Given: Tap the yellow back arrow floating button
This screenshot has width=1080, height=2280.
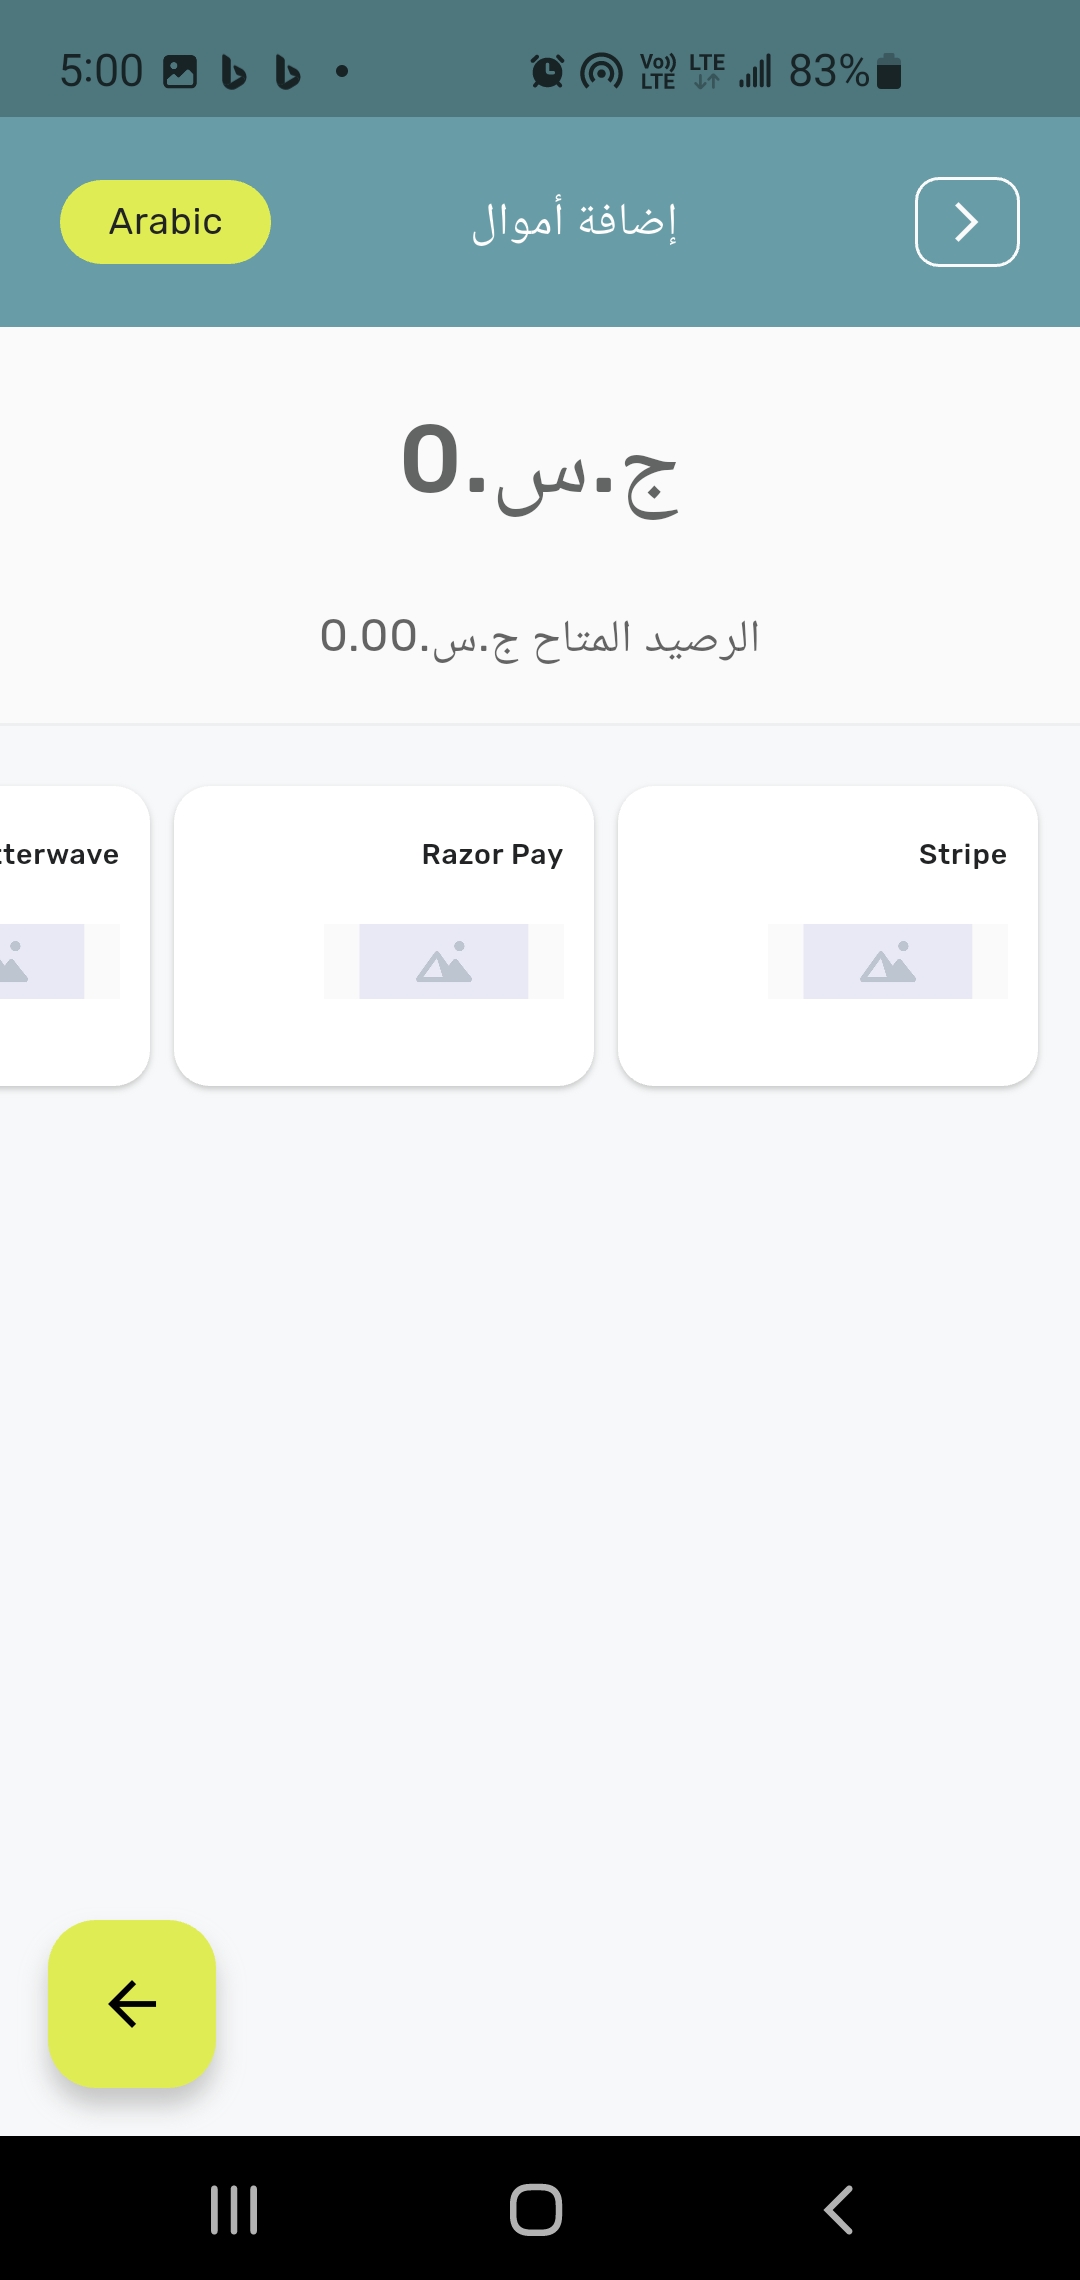Looking at the screenshot, I should click(x=132, y=2004).
